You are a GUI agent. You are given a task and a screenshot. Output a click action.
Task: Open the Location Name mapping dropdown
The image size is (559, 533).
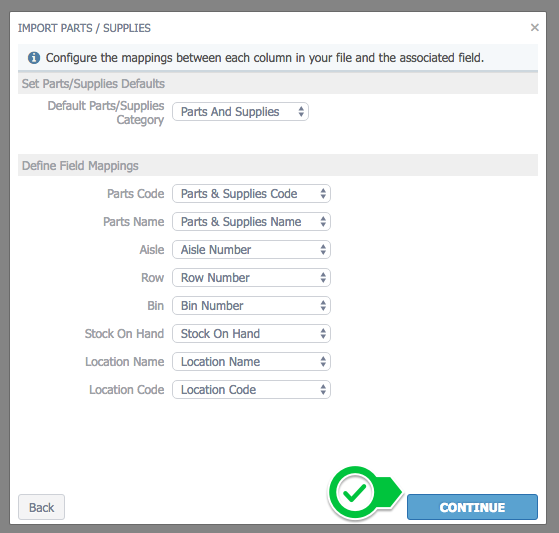251,362
